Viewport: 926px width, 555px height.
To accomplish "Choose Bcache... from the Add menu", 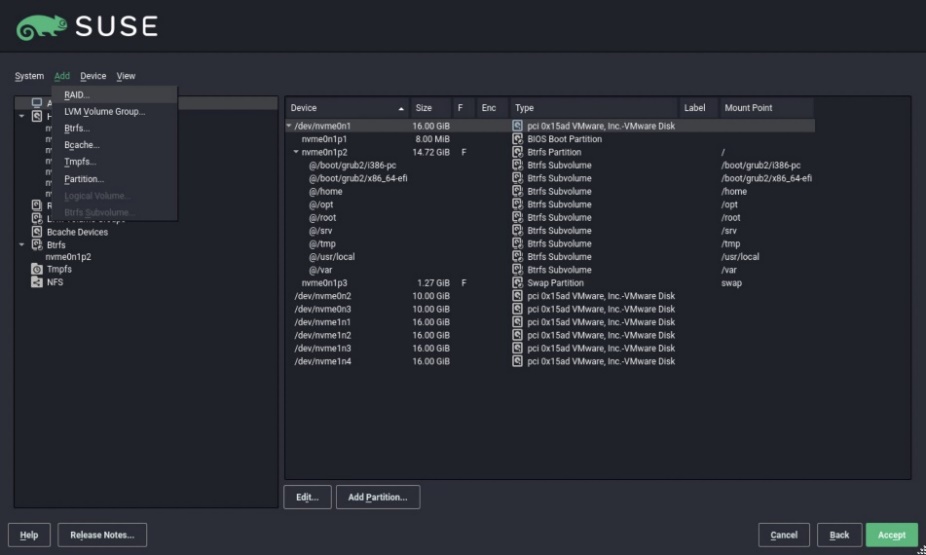I will pos(115,145).
